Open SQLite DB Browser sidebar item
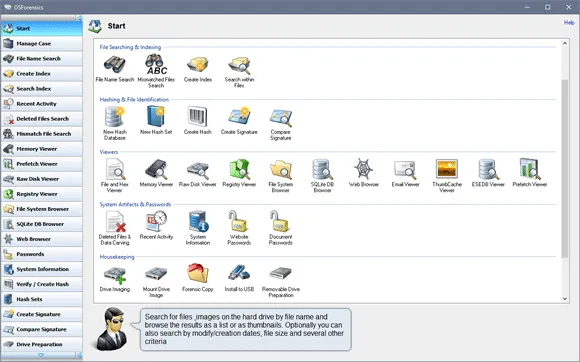The height and width of the screenshot is (362, 580). click(x=41, y=224)
